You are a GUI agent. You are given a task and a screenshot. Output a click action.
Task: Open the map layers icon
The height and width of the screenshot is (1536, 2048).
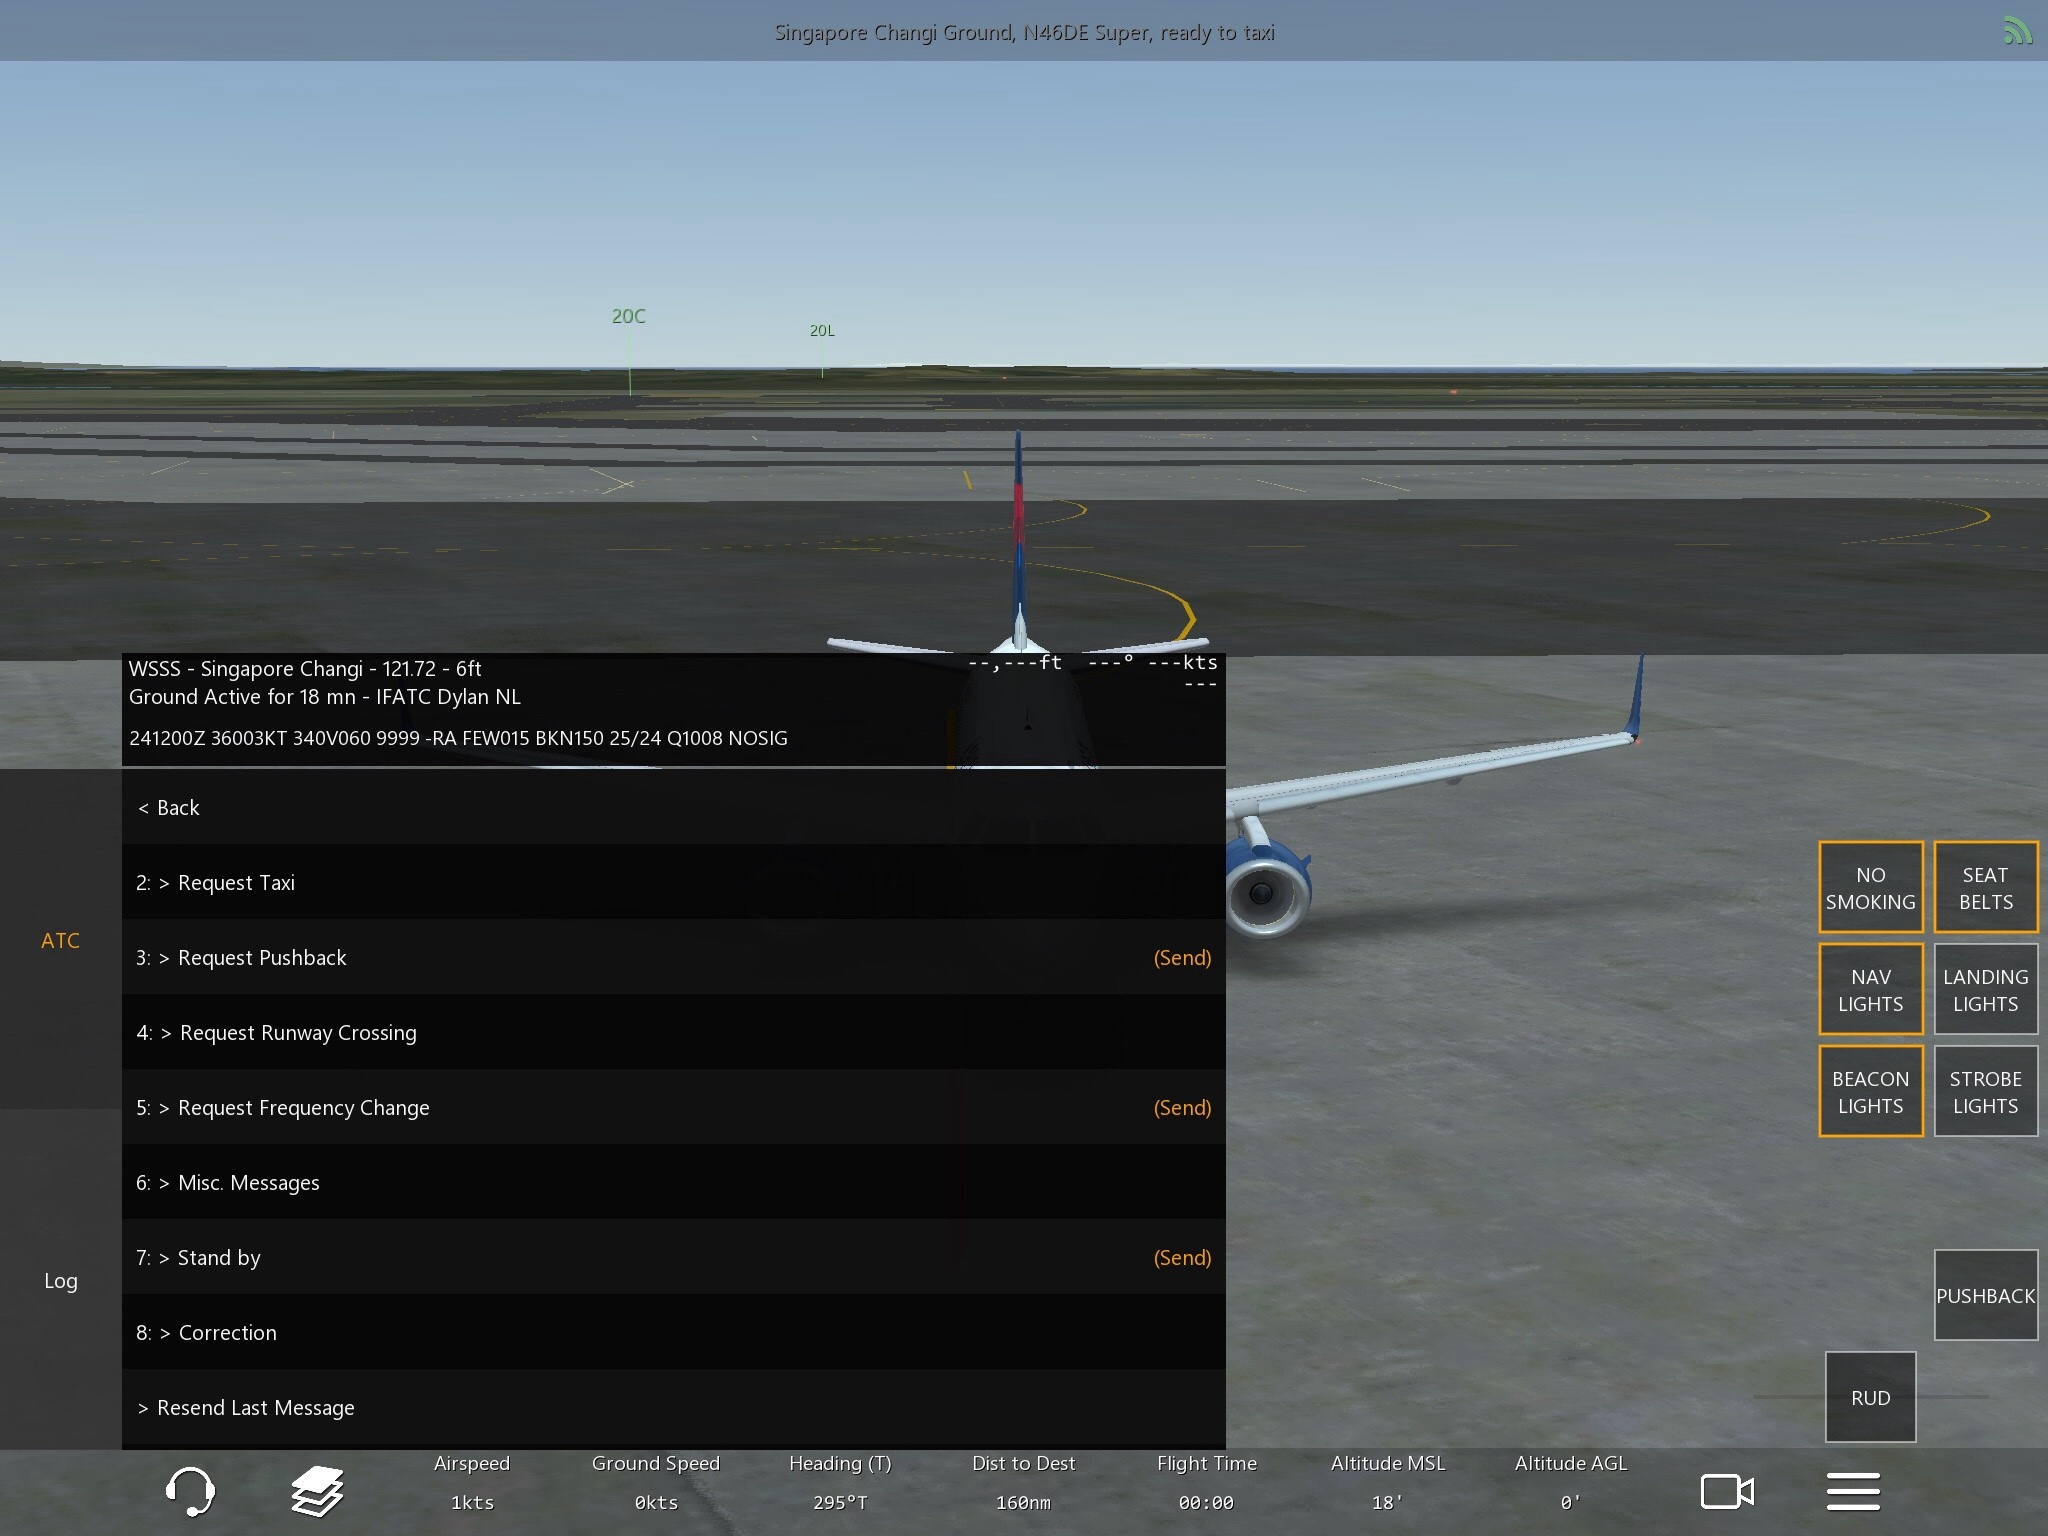tap(317, 1491)
